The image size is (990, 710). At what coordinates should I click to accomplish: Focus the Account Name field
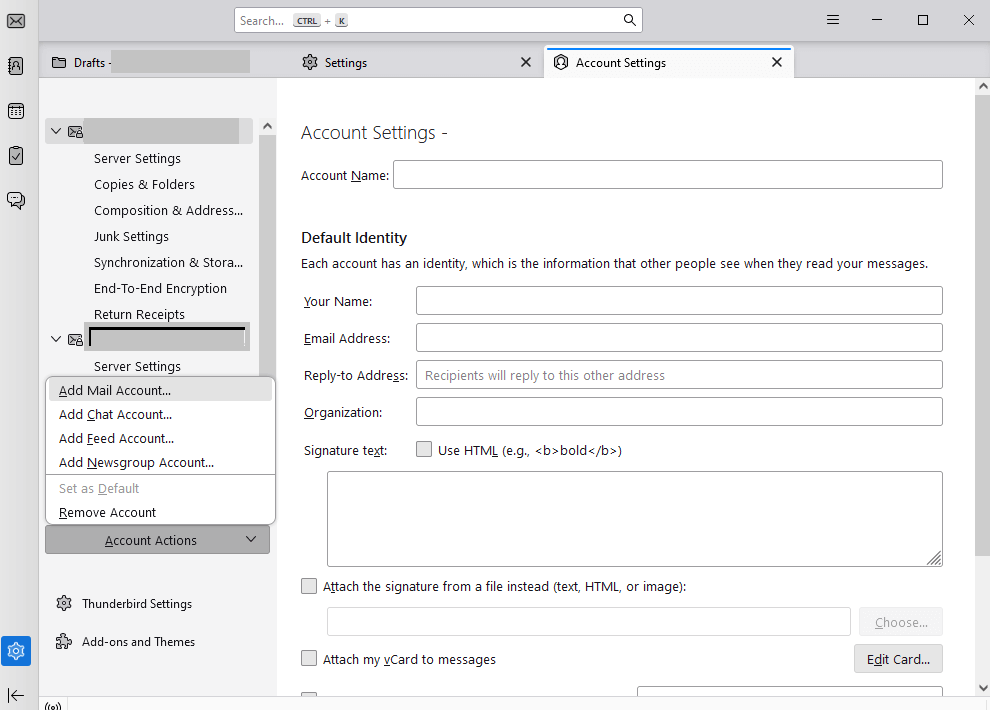tap(668, 175)
